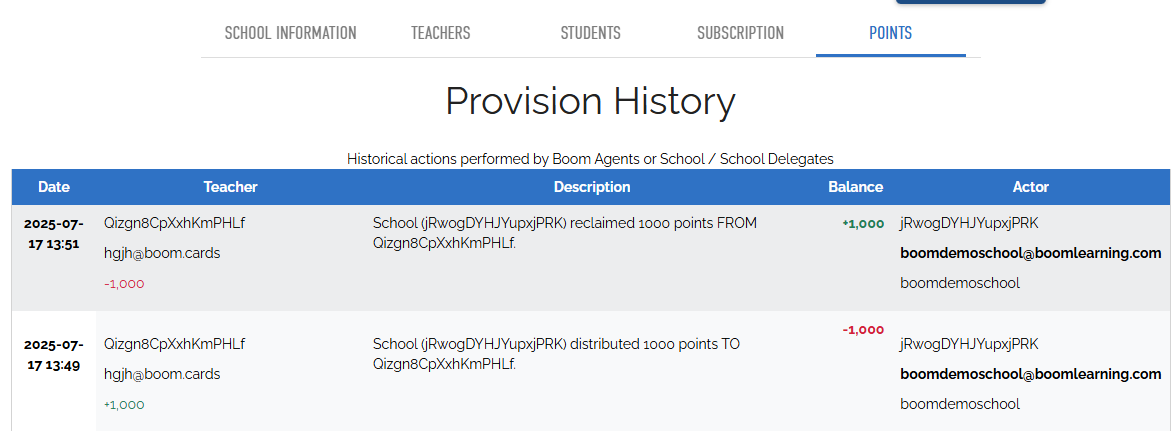Select the 2025-07-17 13:51 date cell
This screenshot has width=1173, height=431.
[x=54, y=233]
